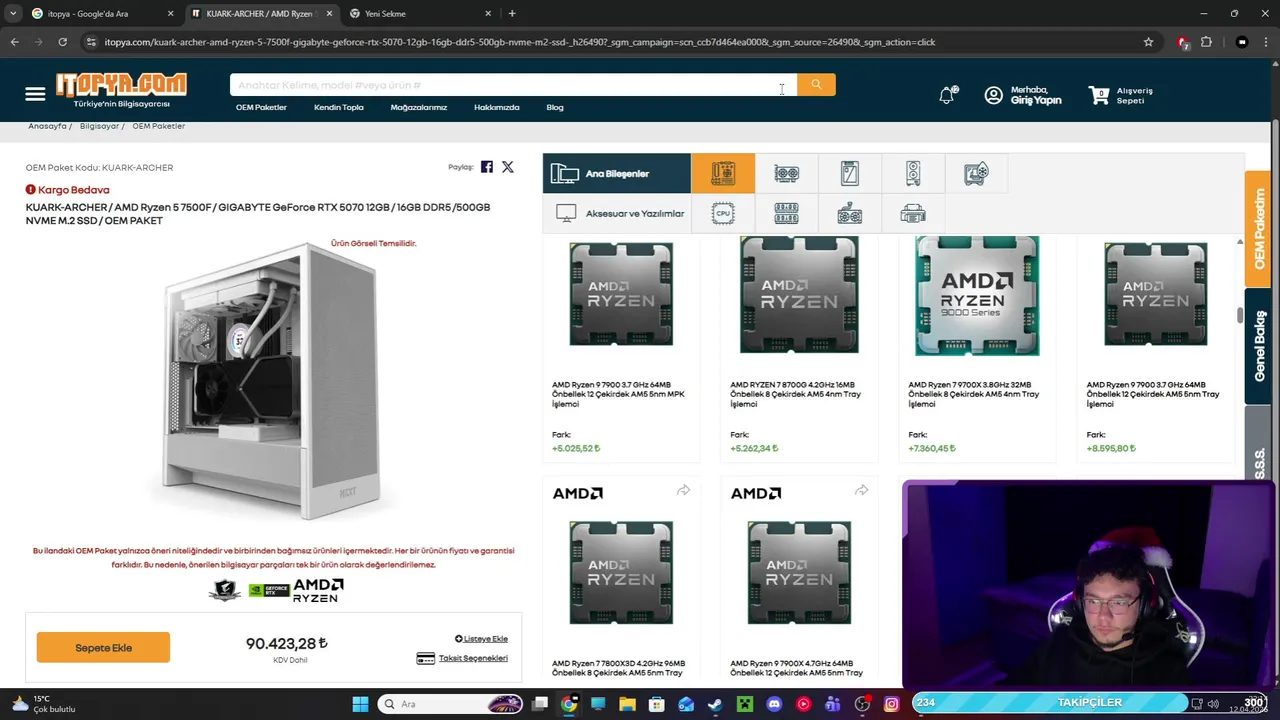Open the notifications bell icon
Screen dimensions: 1280x720
tap(947, 95)
